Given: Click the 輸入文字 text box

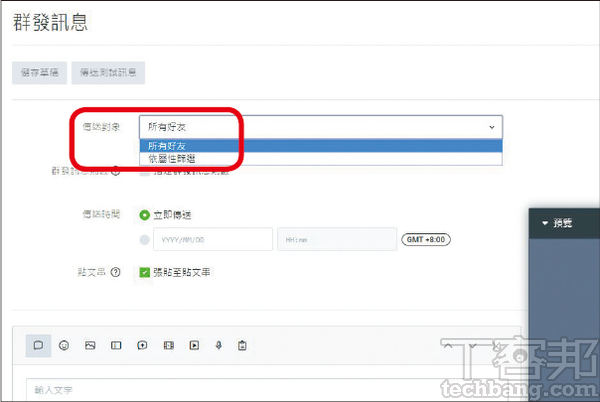Looking at the screenshot, I should coord(268,390).
